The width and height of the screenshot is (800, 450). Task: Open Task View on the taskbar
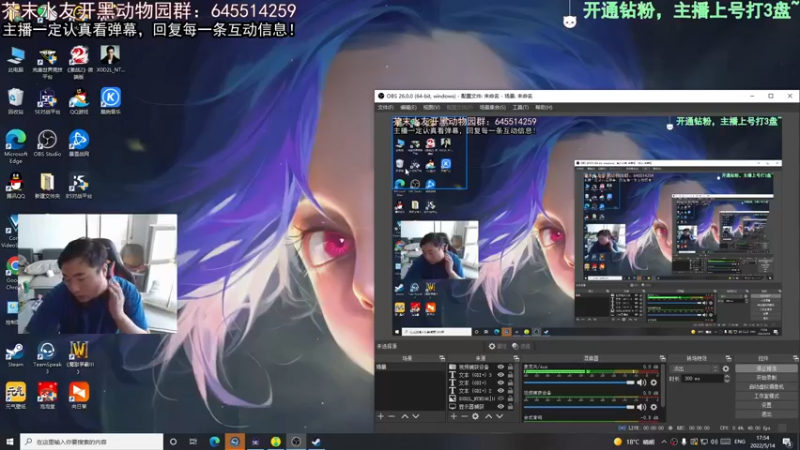click(x=193, y=441)
